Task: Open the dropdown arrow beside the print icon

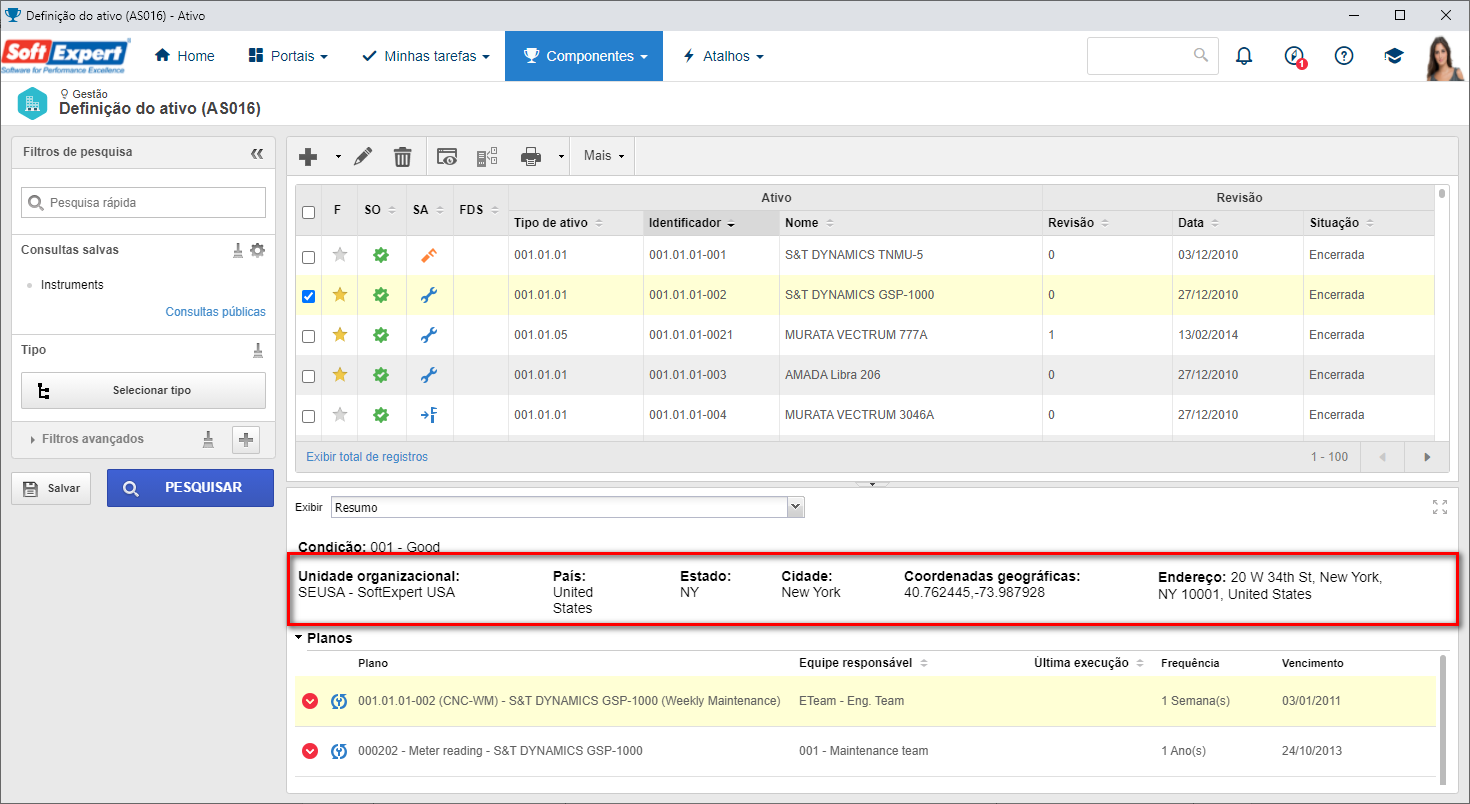Action: pos(561,157)
